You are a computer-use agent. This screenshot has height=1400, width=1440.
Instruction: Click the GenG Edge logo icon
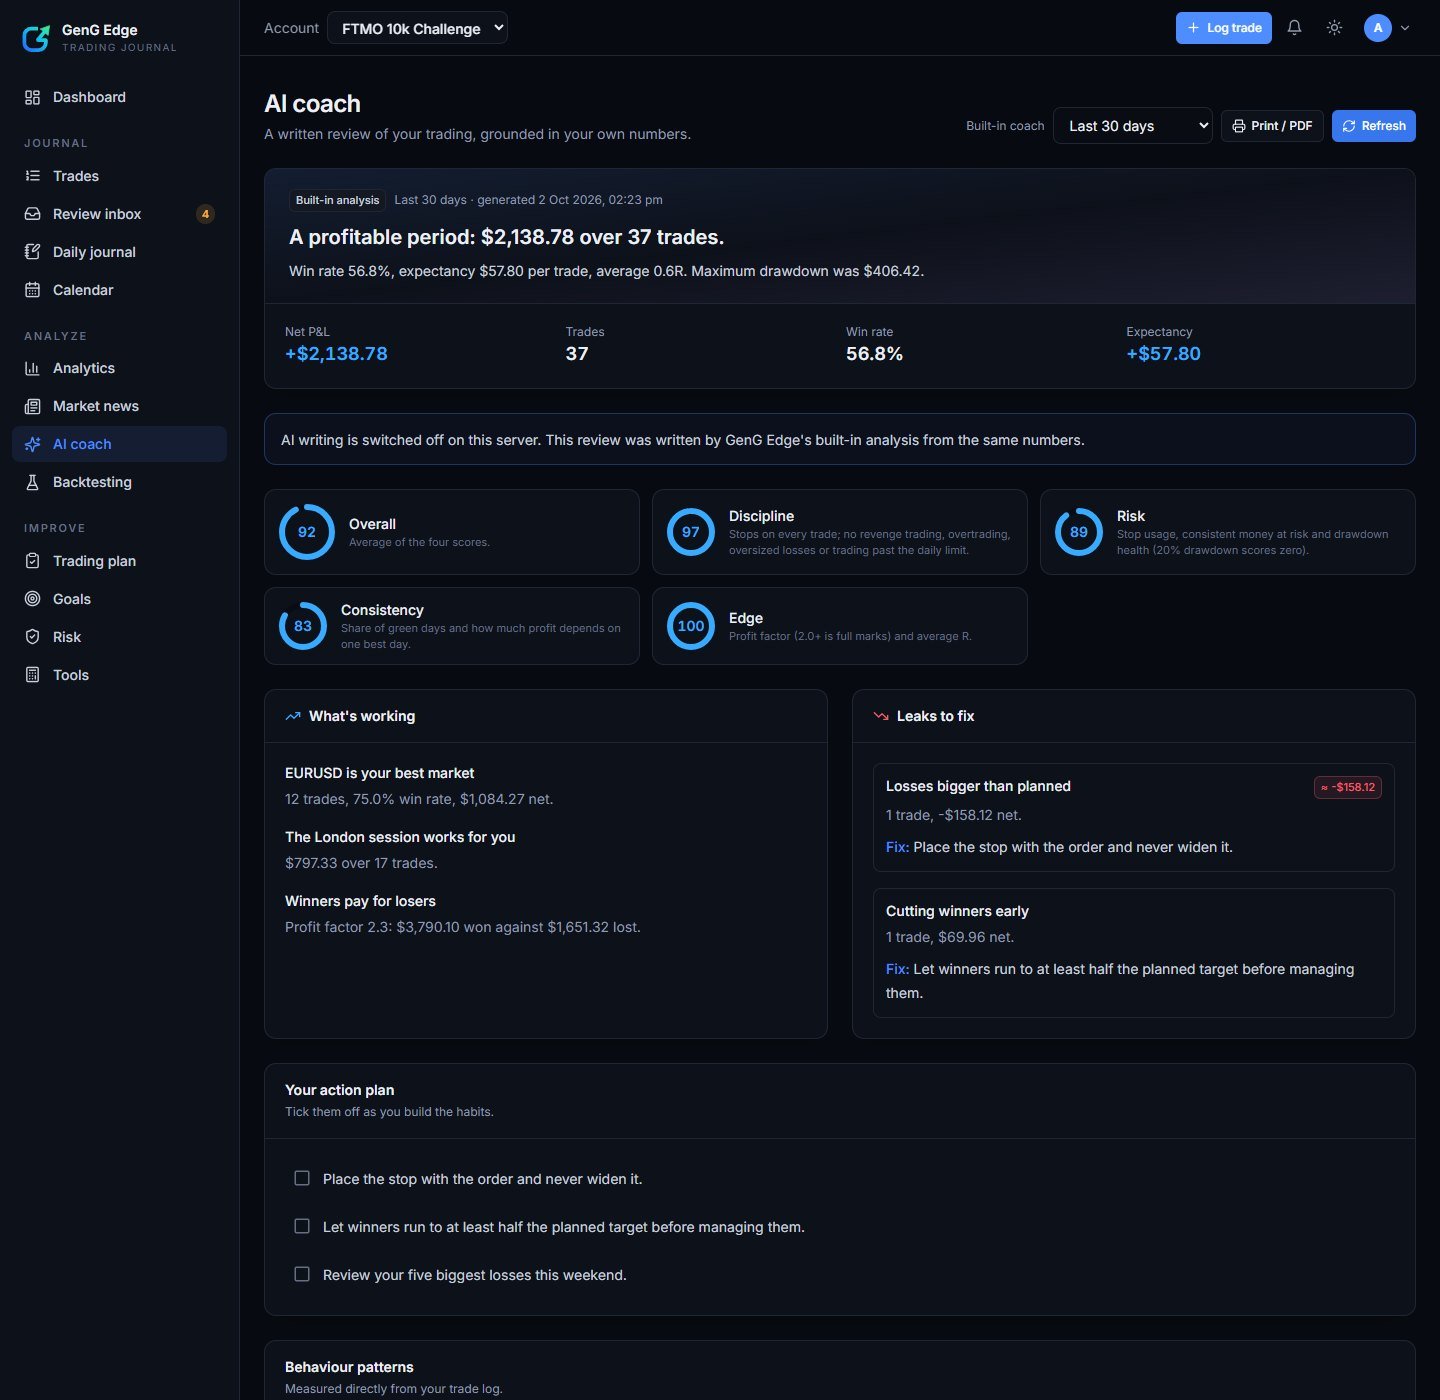pos(36,38)
